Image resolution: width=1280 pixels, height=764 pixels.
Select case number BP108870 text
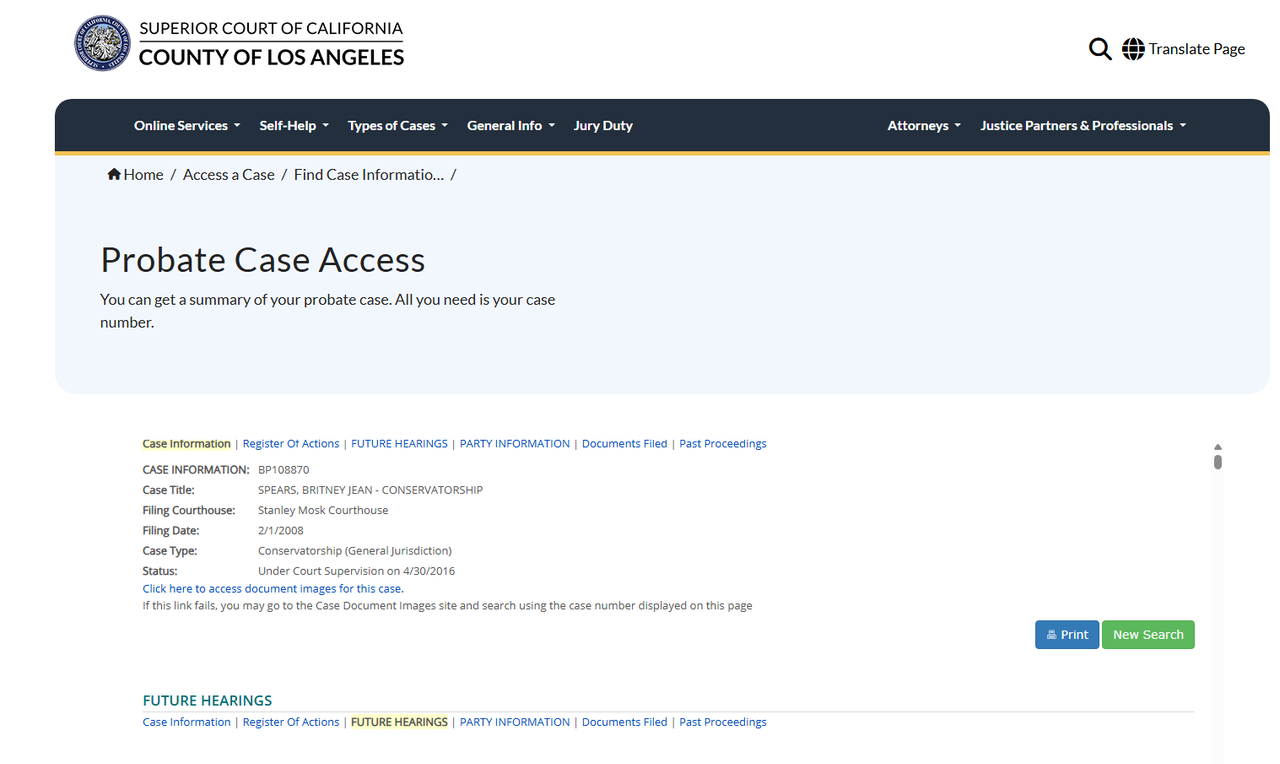pyautogui.click(x=284, y=470)
